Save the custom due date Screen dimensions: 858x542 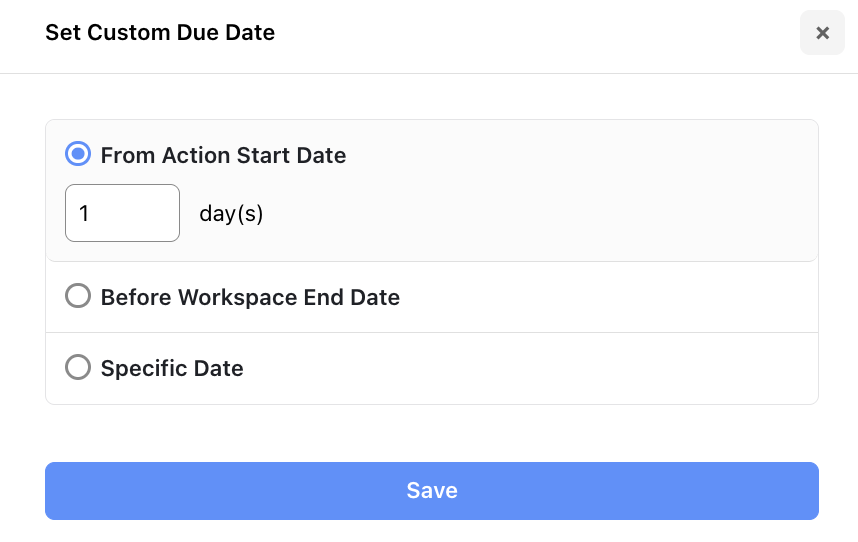click(431, 491)
